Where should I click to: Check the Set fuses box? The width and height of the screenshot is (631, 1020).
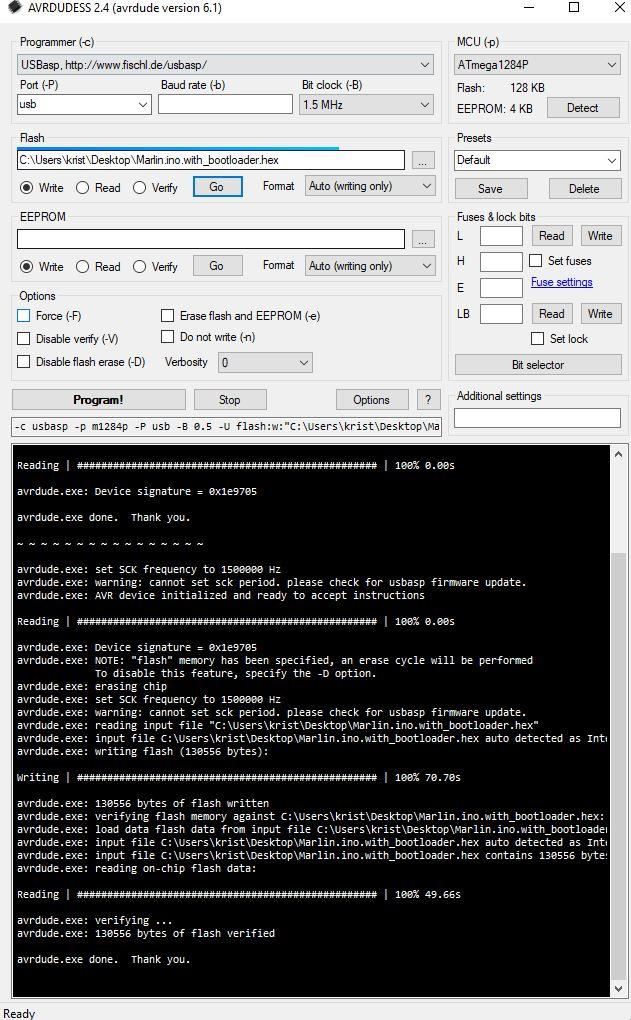[536, 261]
